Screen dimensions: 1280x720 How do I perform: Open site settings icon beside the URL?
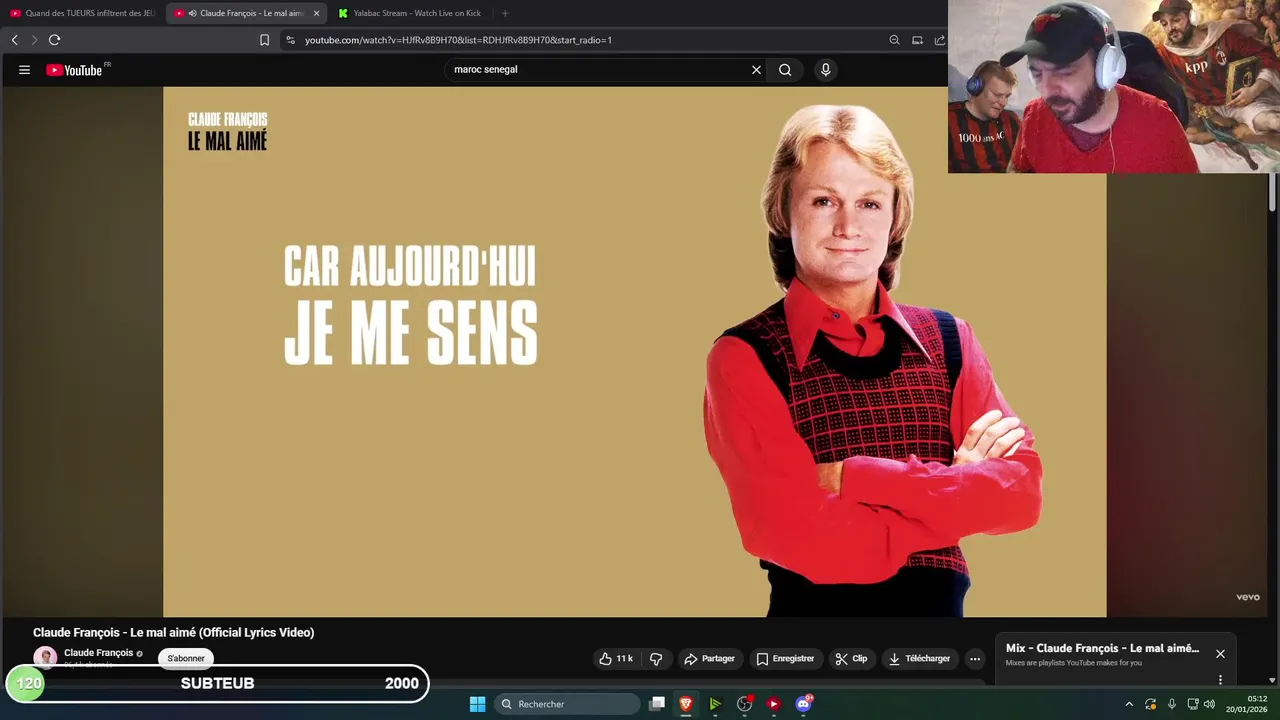290,40
